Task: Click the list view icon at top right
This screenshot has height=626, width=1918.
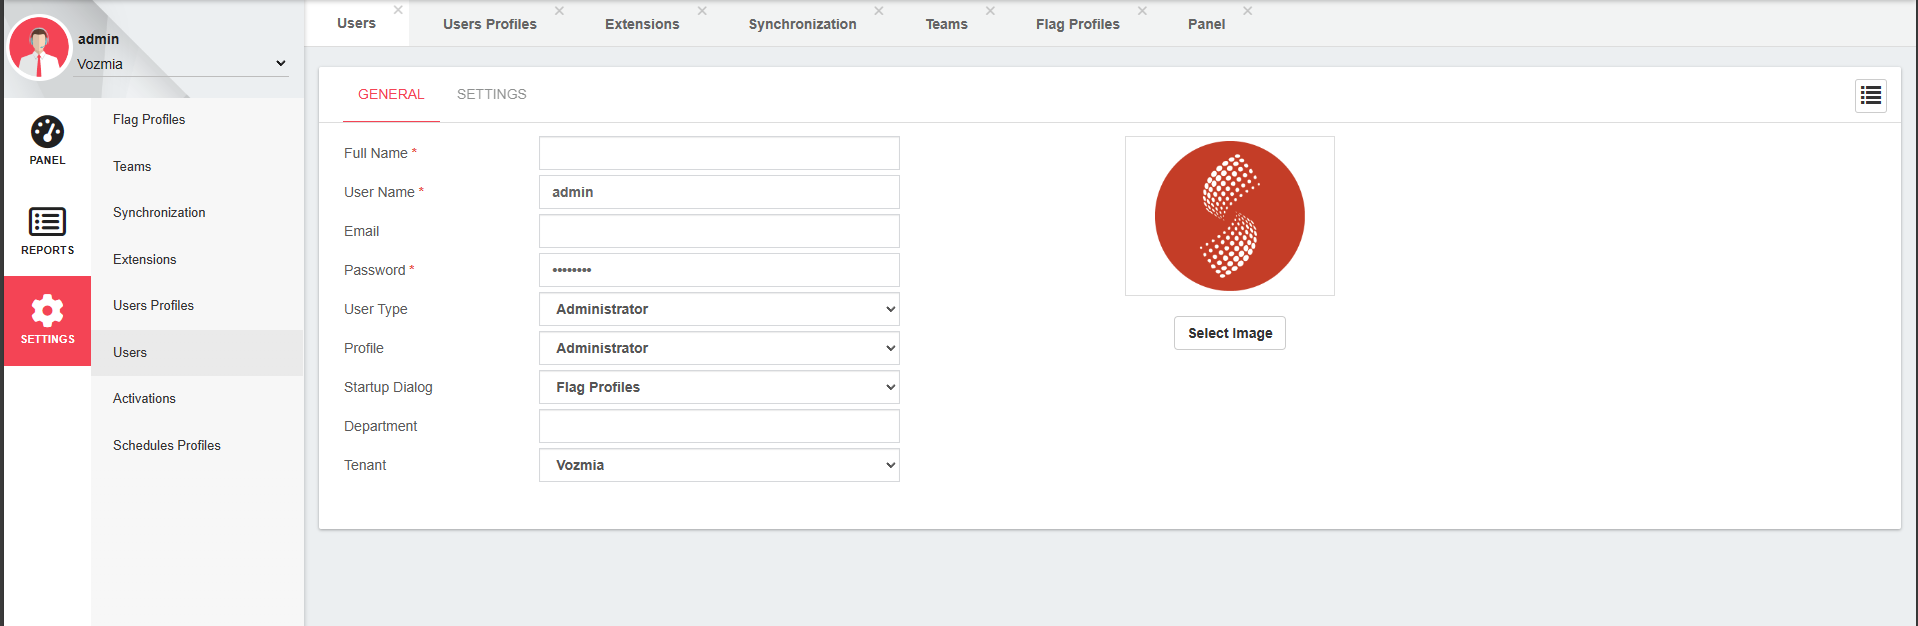Action: (1870, 96)
